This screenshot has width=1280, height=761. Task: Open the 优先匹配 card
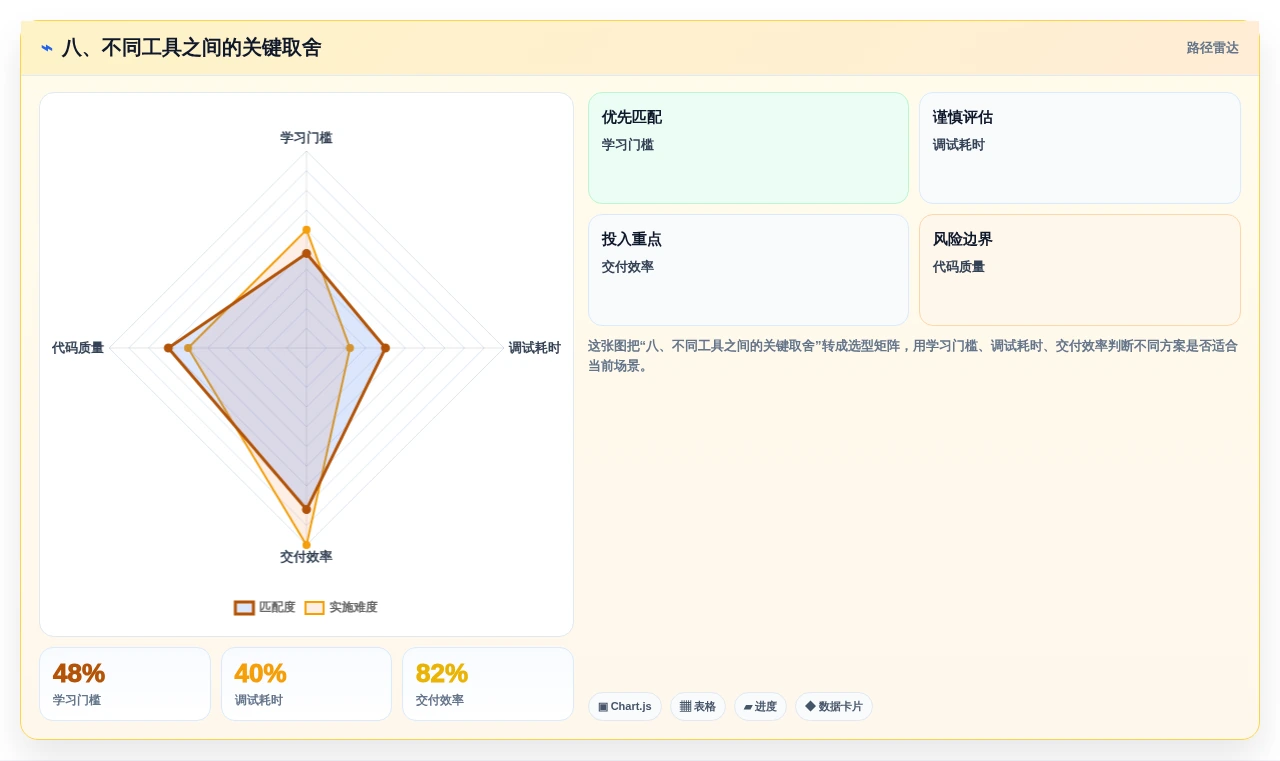coord(748,148)
